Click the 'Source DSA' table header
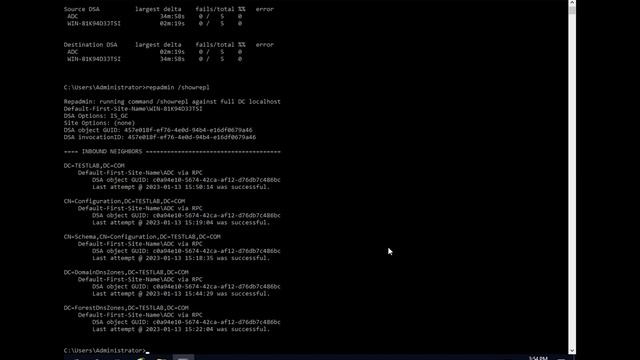640x360 pixels. [81, 9]
